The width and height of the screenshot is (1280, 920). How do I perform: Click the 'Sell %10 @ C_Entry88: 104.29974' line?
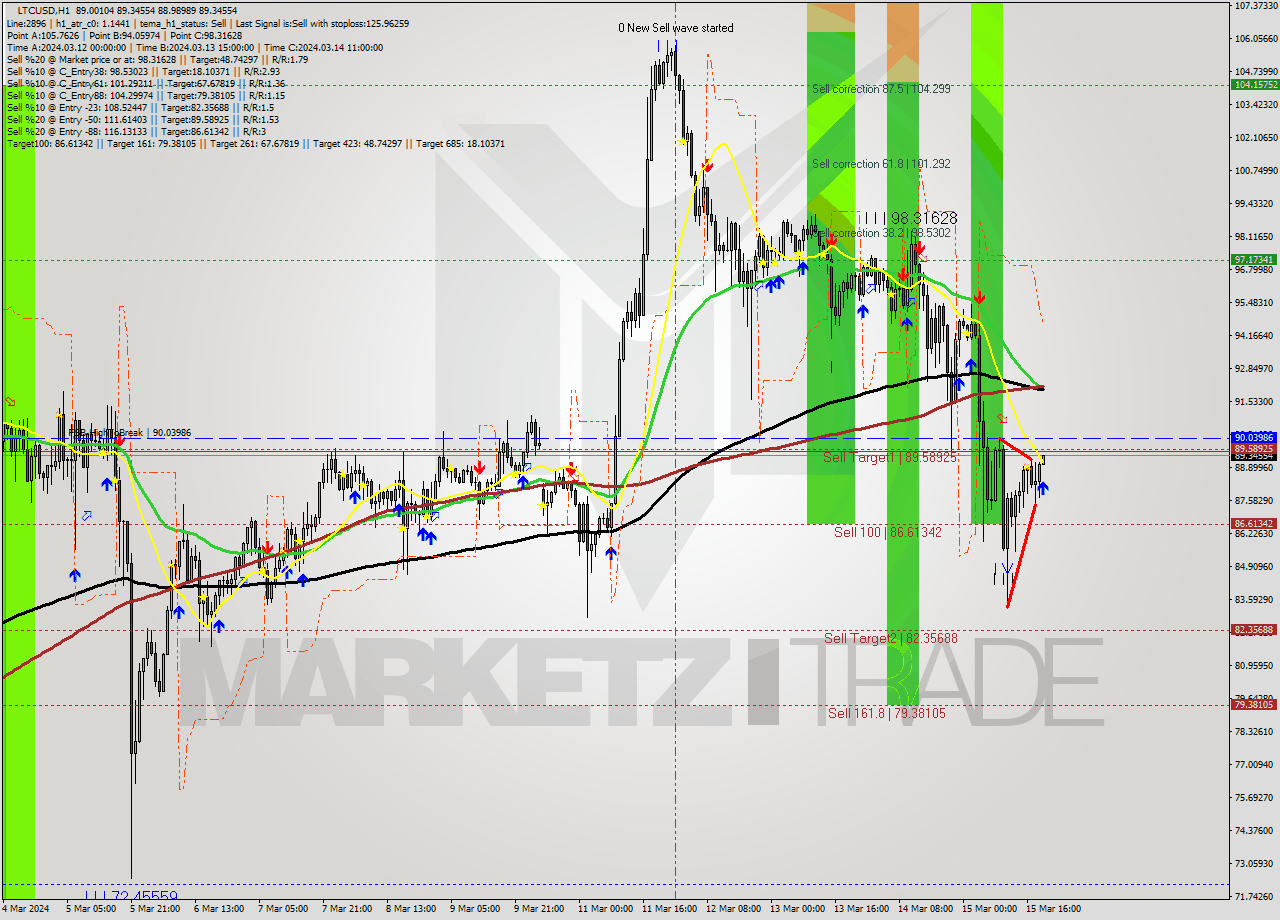coord(146,95)
